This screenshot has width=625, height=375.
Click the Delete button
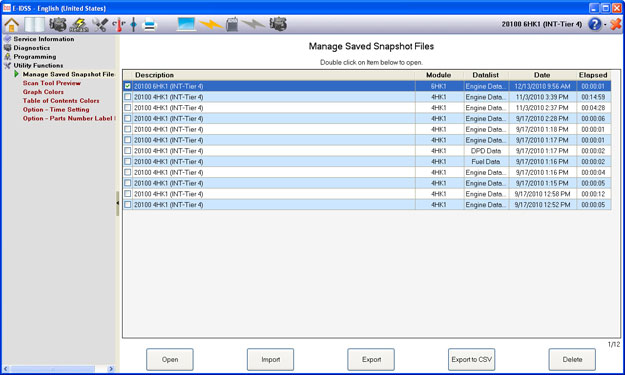pos(572,359)
